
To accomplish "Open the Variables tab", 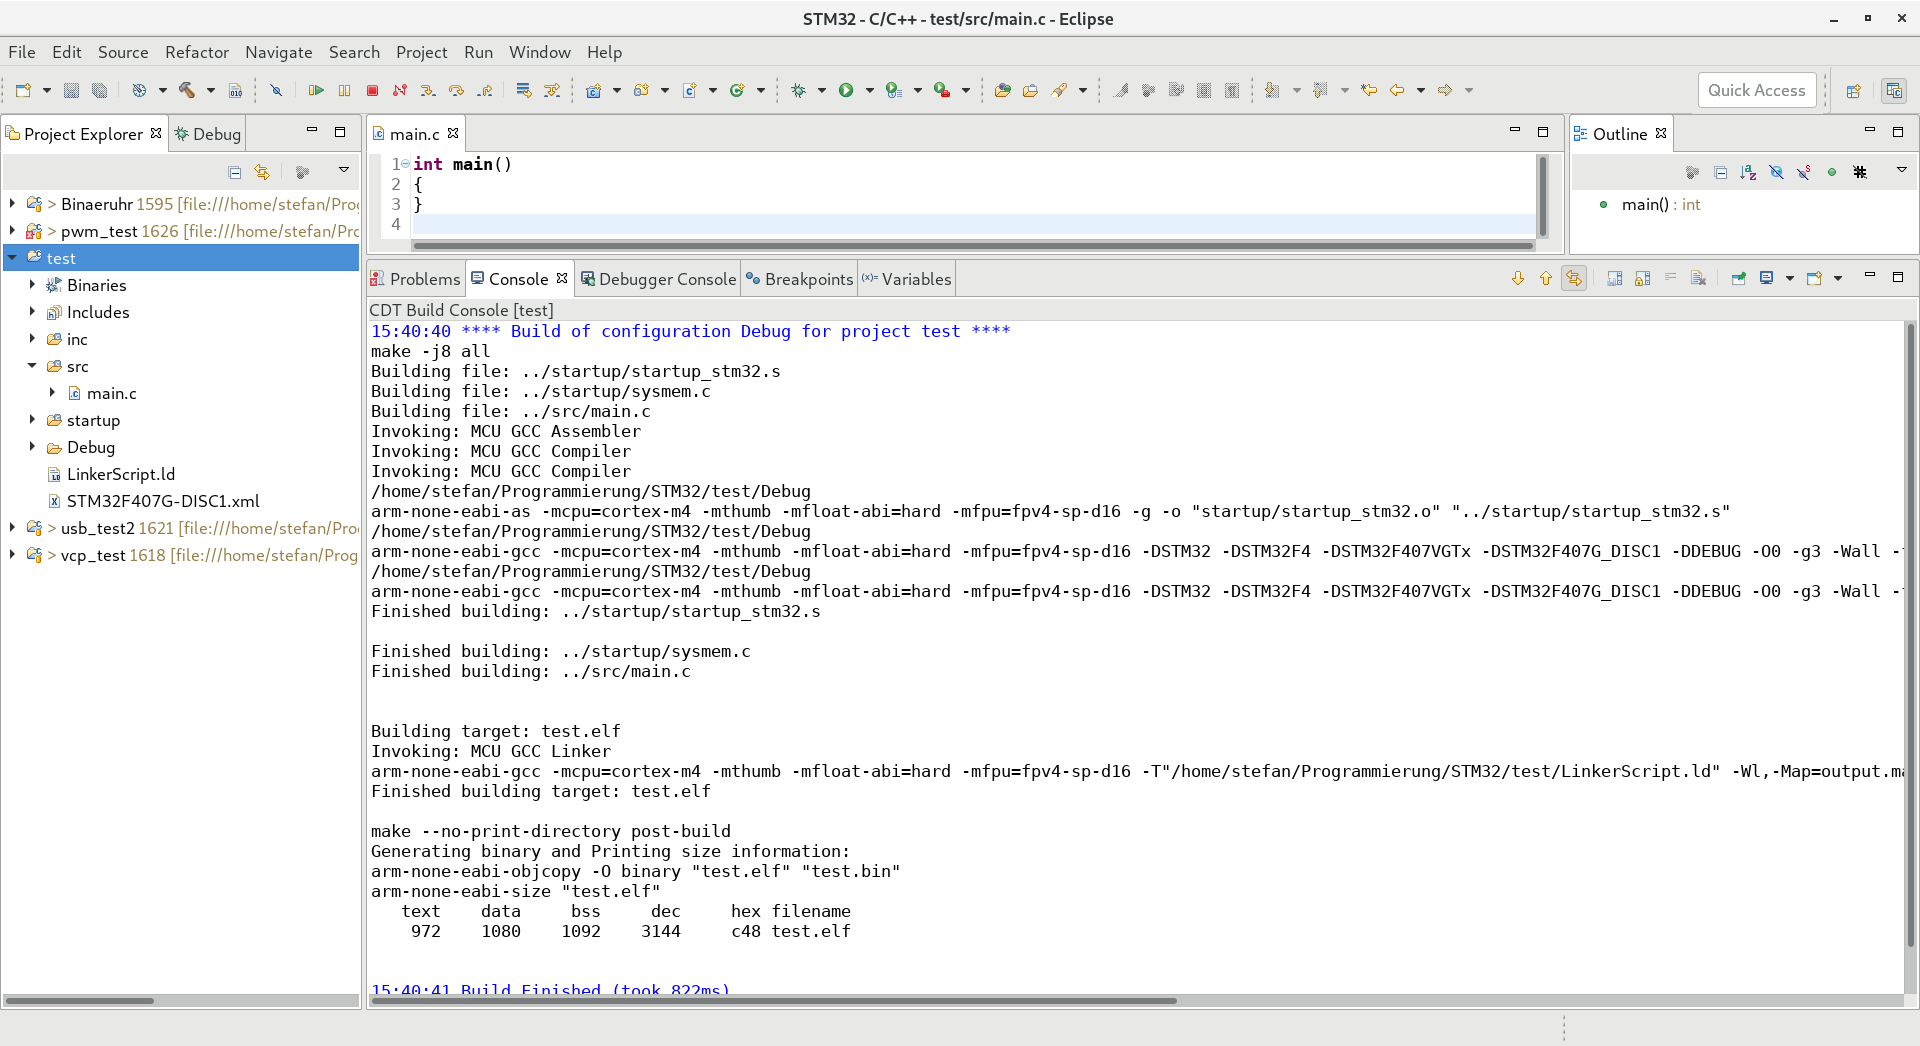I will 907,279.
